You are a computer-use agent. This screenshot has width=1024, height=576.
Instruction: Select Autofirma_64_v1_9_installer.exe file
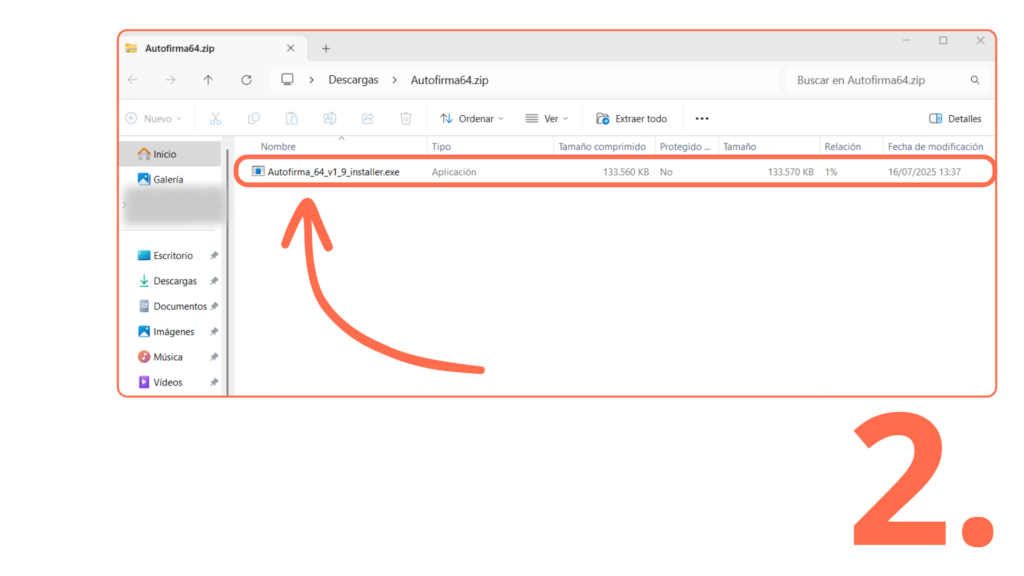point(333,172)
